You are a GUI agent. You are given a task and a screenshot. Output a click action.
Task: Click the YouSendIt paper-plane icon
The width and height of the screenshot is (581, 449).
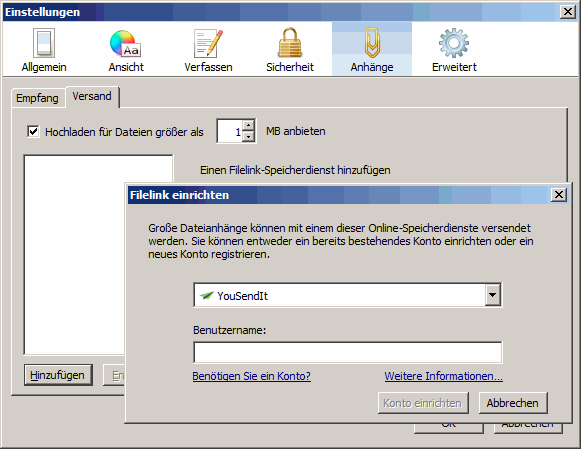pos(206,296)
